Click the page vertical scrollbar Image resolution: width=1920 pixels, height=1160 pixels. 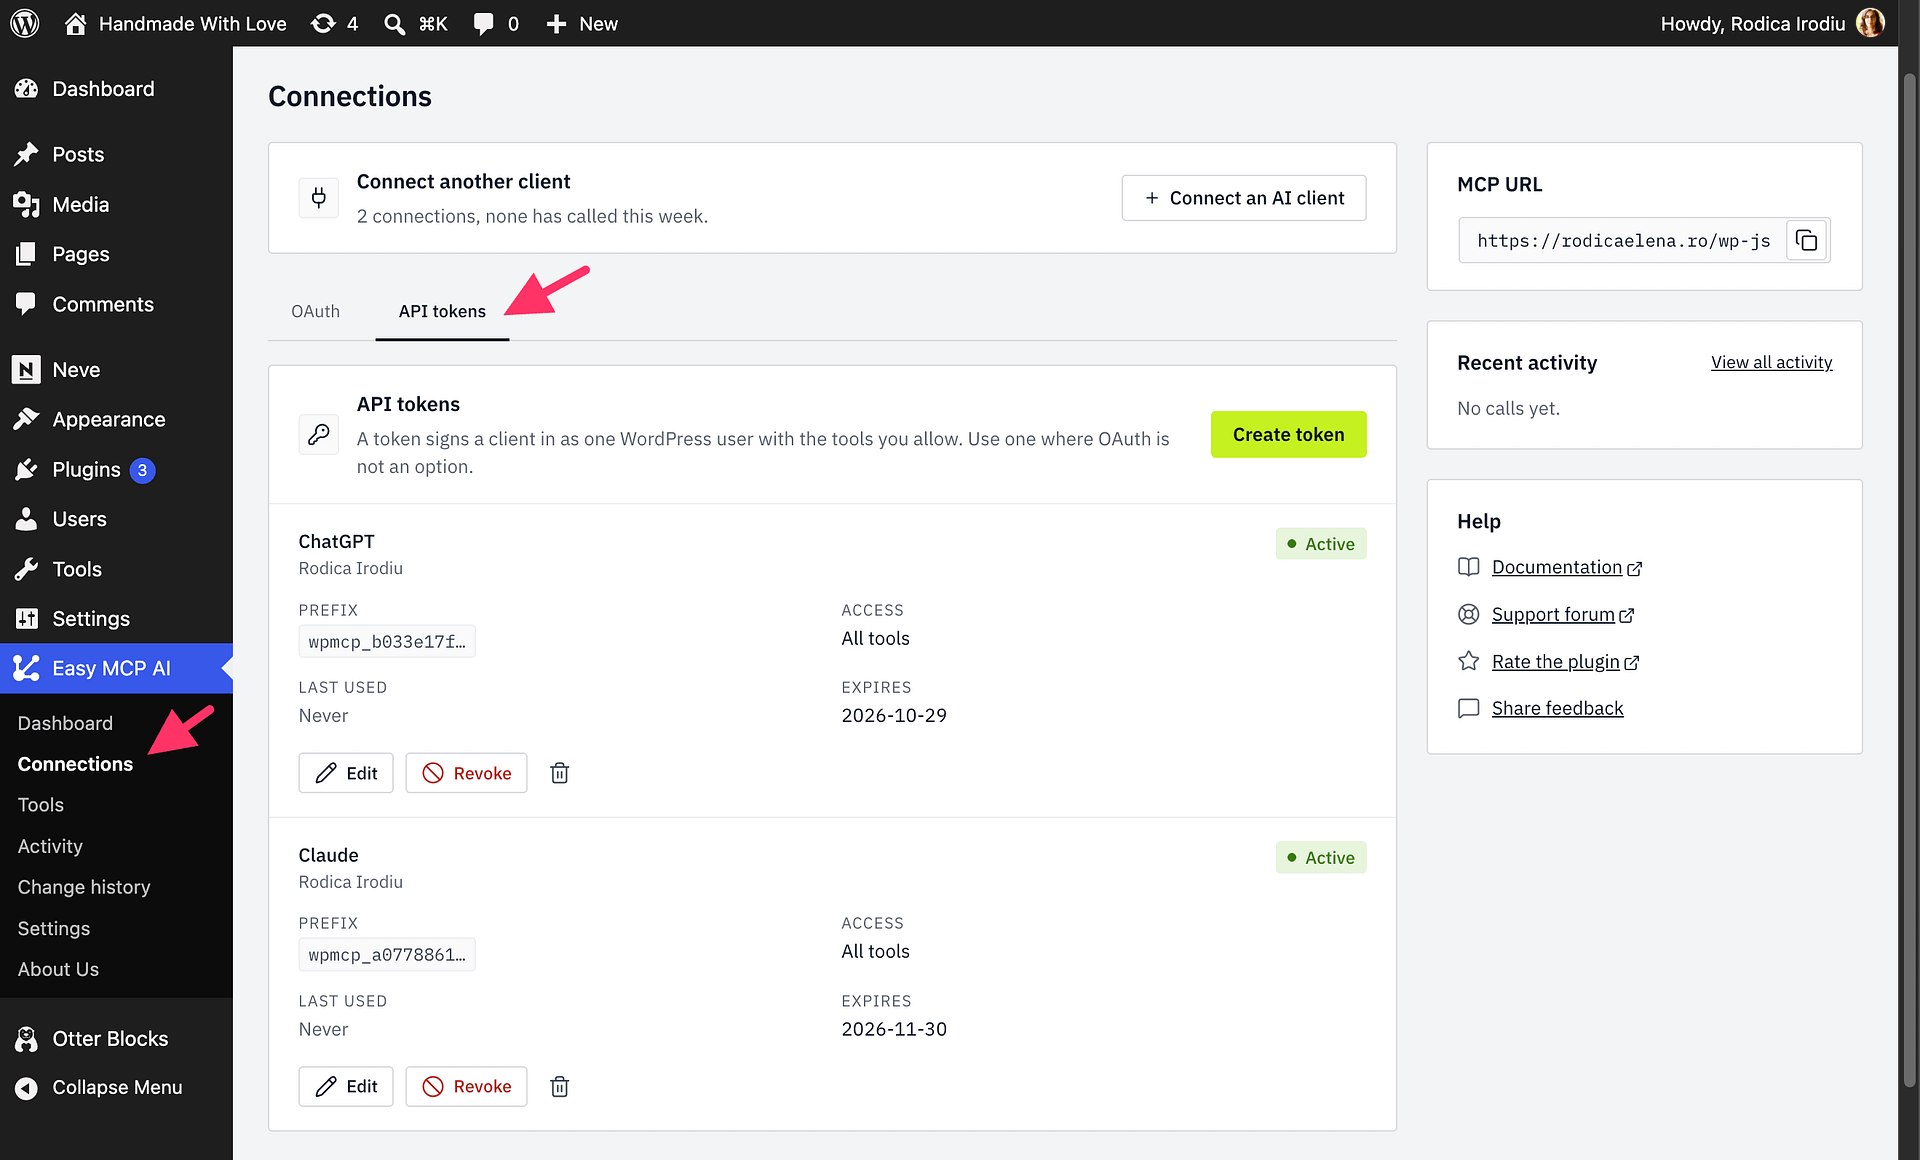click(x=1909, y=580)
